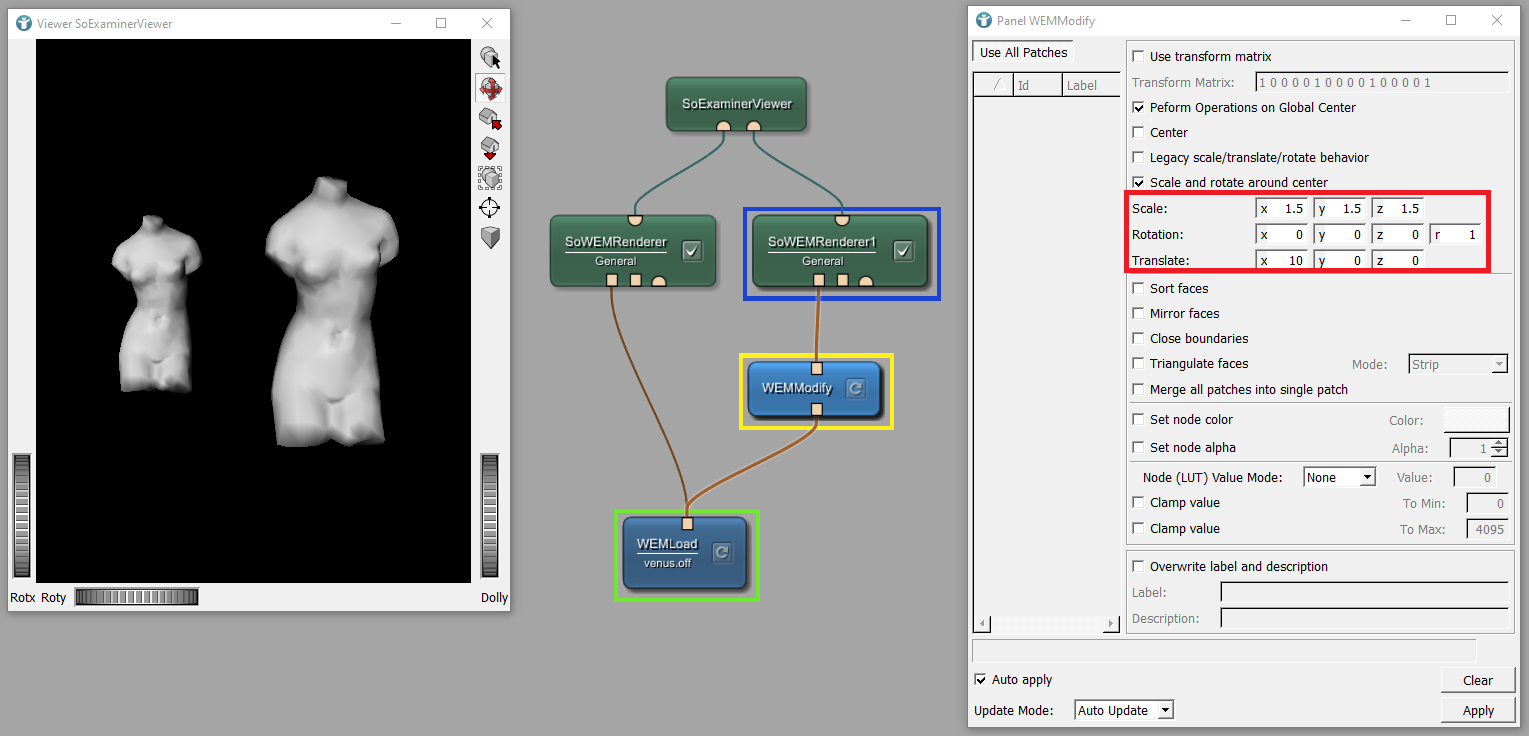Click the Set node color swatch
This screenshot has width=1529, height=736.
1476,420
